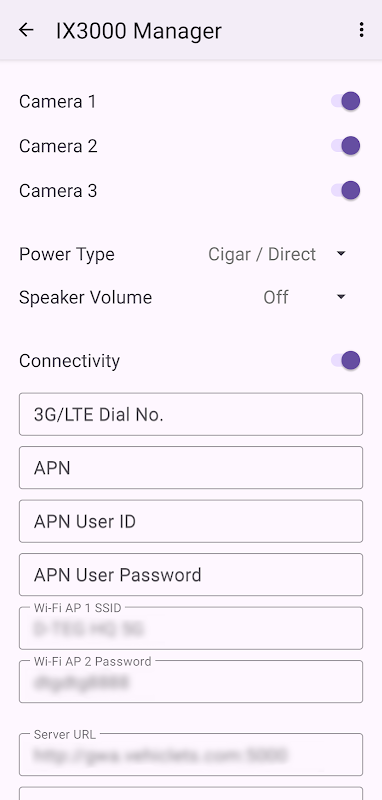The image size is (382, 800).
Task: Turn off the Camera 3 switch
Action: (346, 190)
